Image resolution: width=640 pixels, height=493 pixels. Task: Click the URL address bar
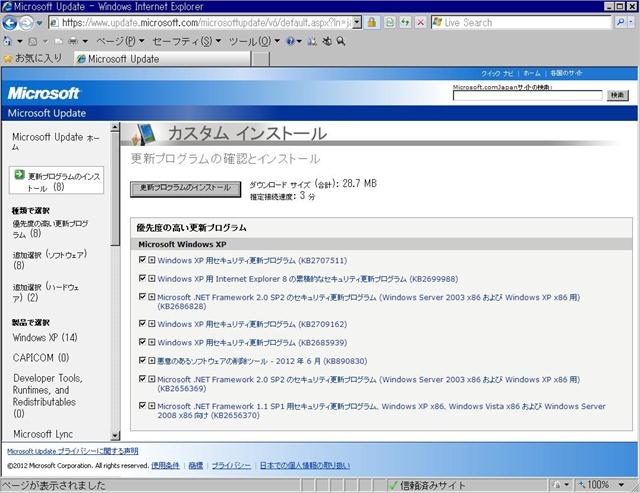click(x=200, y=22)
